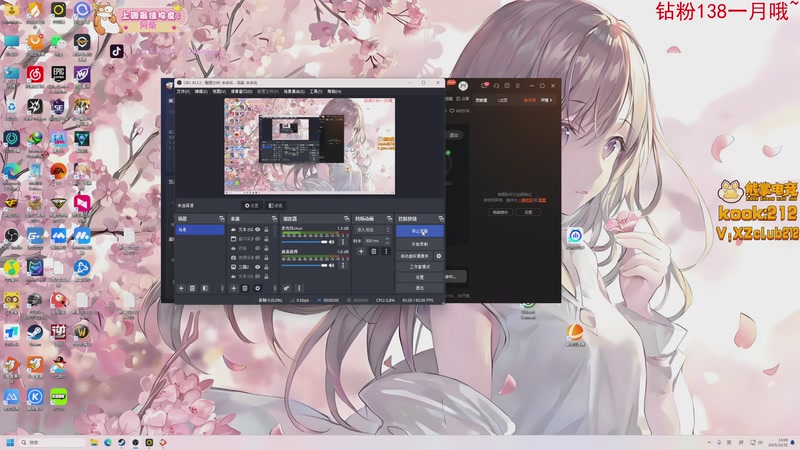Pop out the Controls dock
Image resolution: width=800 pixels, height=450 pixels.
tap(441, 218)
